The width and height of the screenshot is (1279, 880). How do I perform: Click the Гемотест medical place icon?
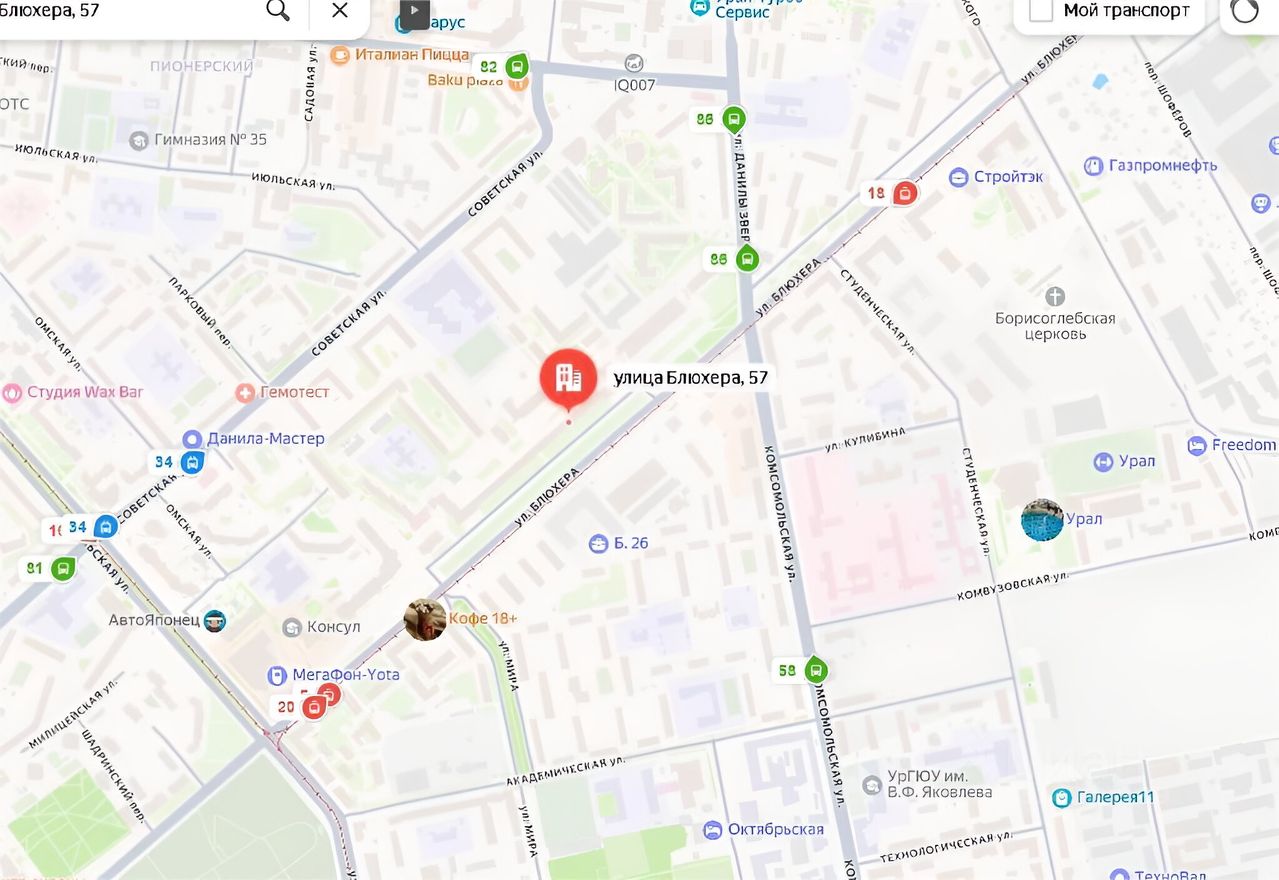tap(245, 392)
